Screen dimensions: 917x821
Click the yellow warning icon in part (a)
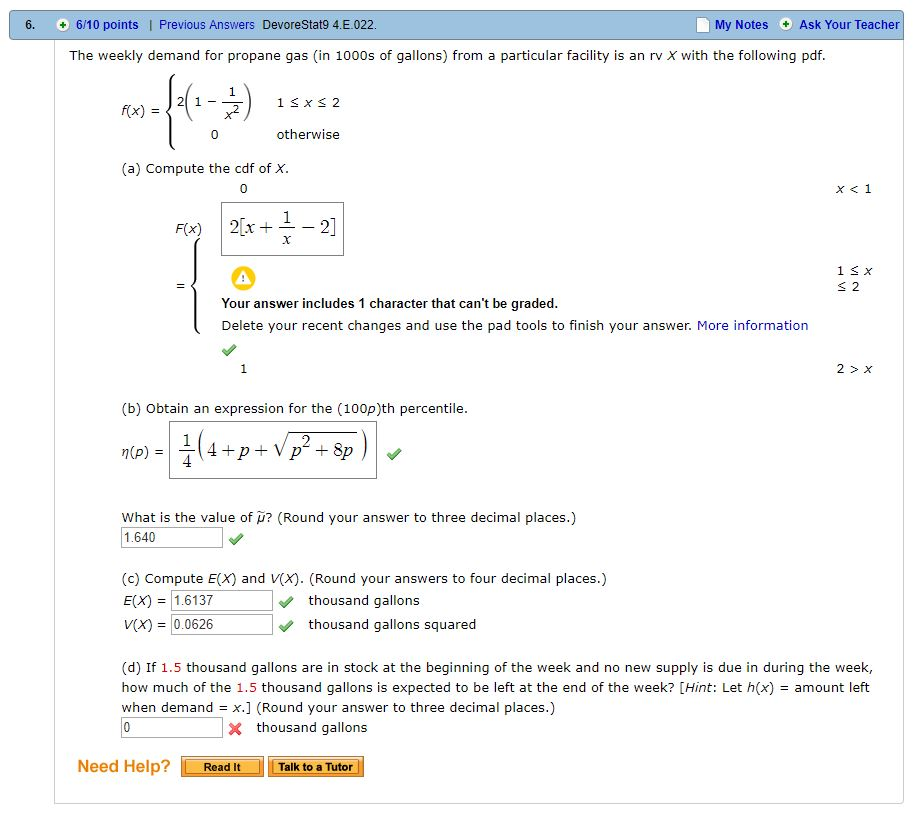pos(243,279)
